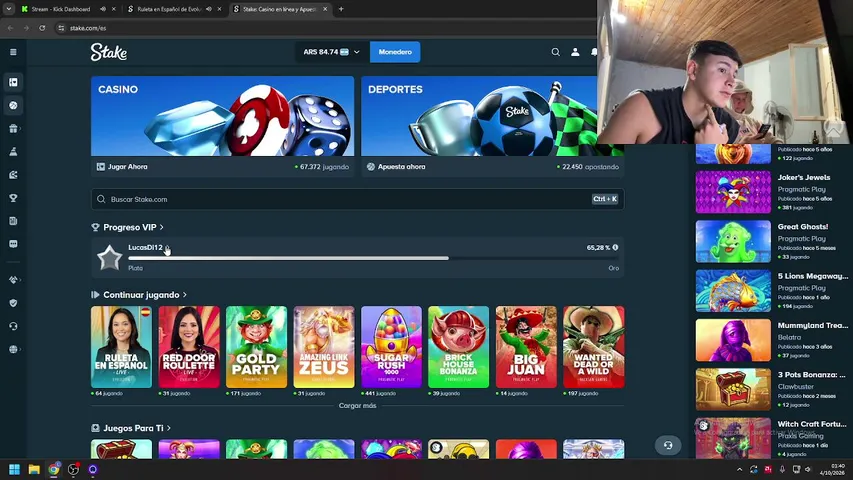
Task: Open Amazing Link Zeus game card
Action: click(324, 347)
